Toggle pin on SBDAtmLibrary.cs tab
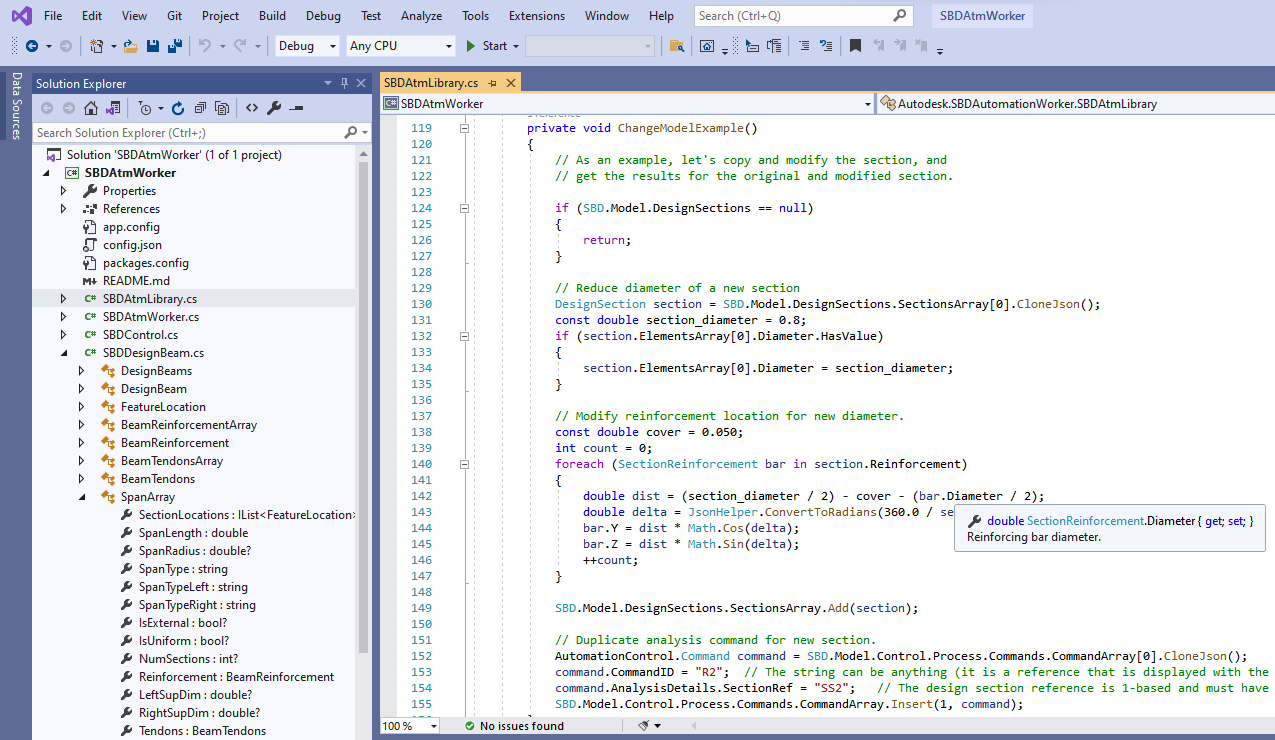The image size is (1275, 740). (494, 83)
